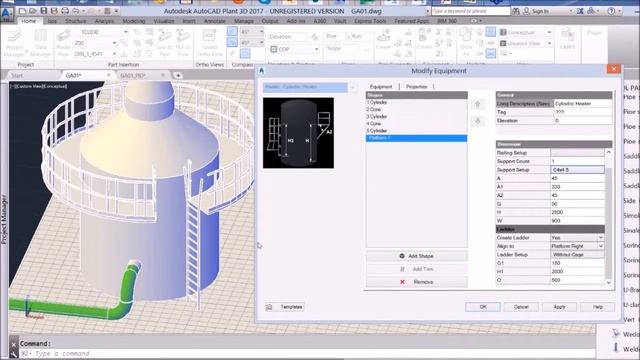The height and width of the screenshot is (360, 640).
Task: Click the Remove button with red X
Action: tap(416, 282)
